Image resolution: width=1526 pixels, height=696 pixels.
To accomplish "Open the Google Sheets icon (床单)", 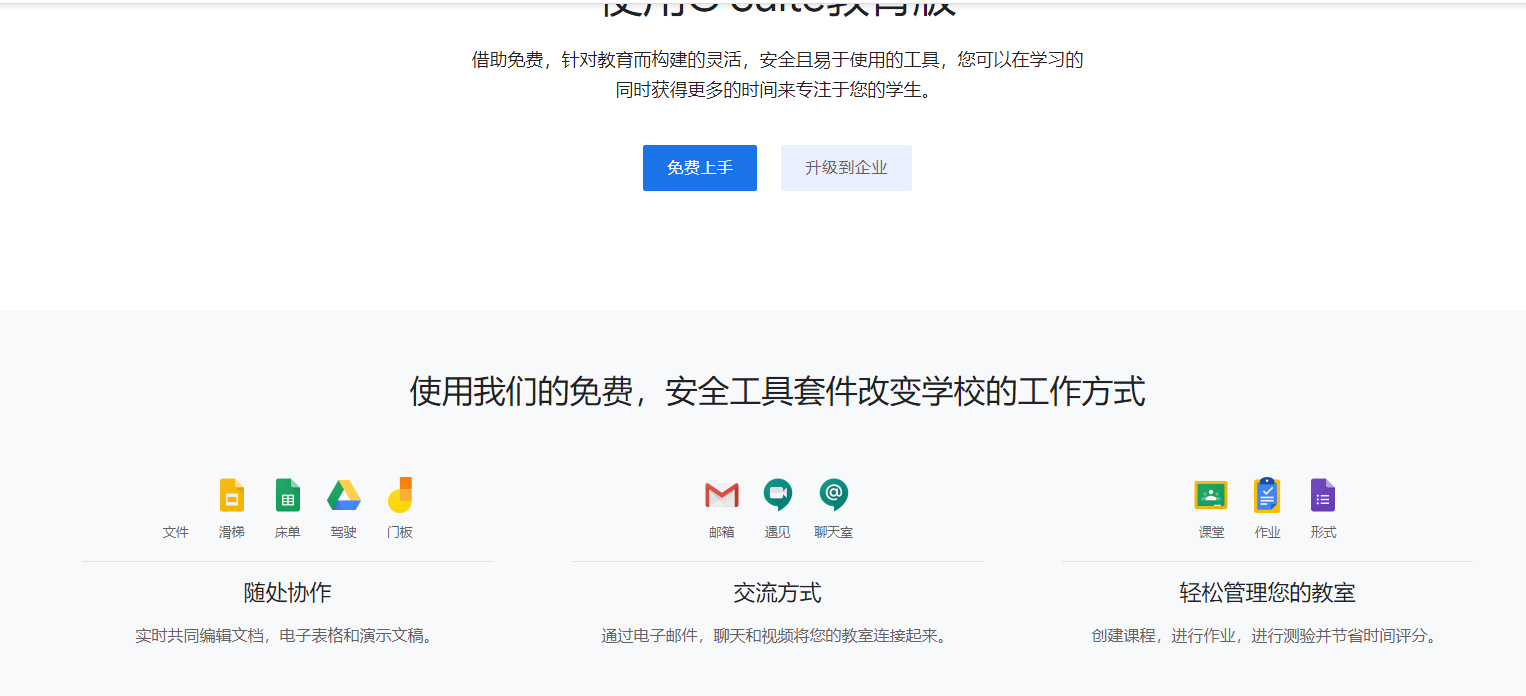I will (x=288, y=495).
